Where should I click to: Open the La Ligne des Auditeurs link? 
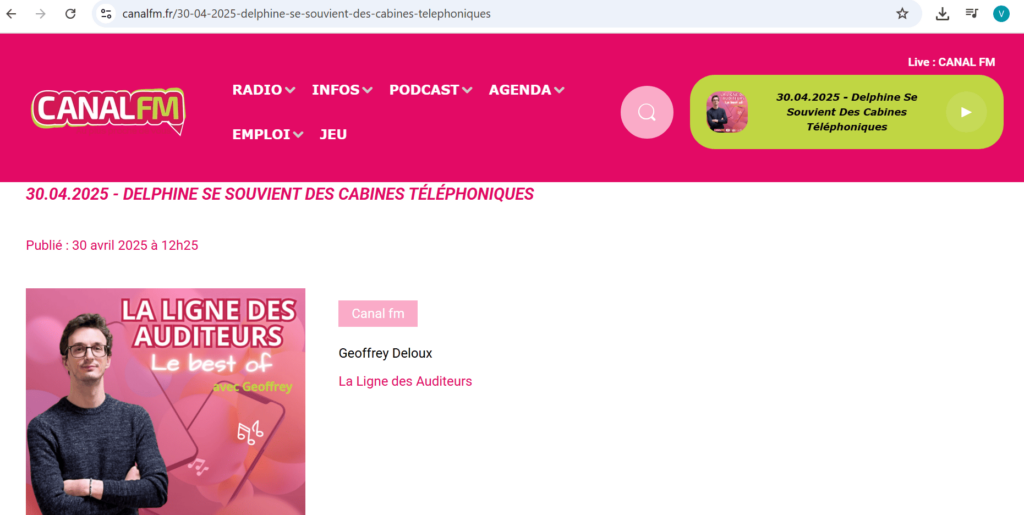click(x=405, y=381)
